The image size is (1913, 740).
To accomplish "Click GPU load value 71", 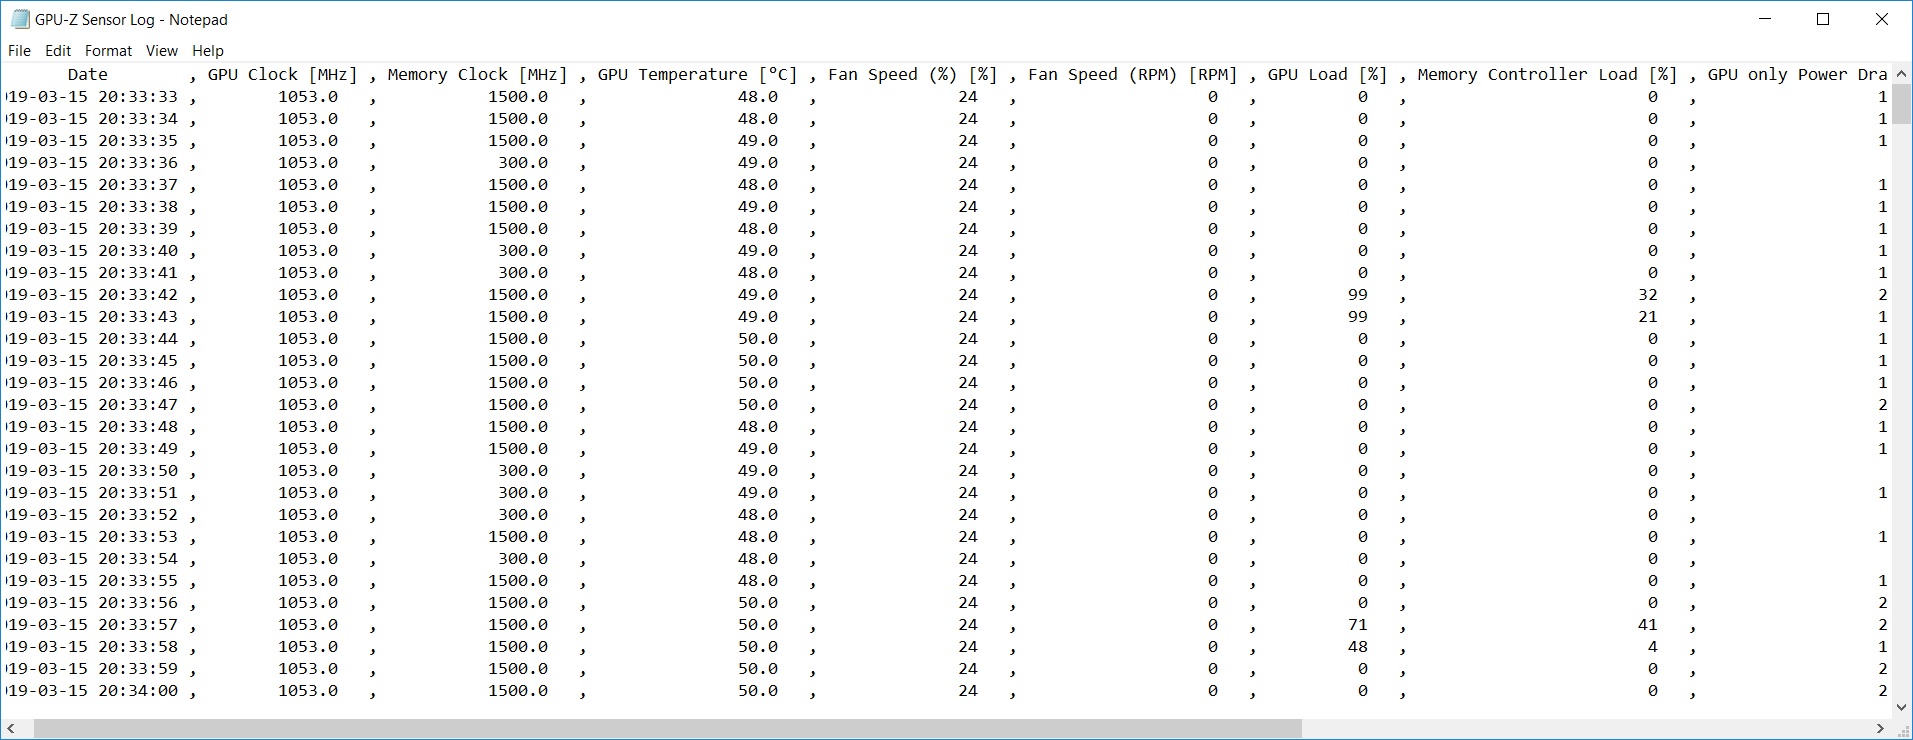I will pos(1357,625).
